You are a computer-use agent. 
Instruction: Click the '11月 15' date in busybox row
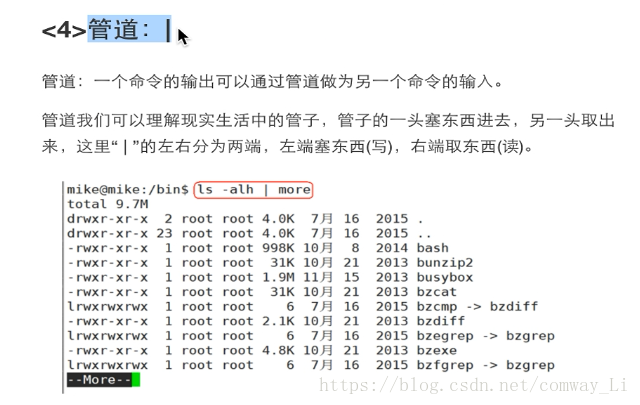click(x=331, y=277)
